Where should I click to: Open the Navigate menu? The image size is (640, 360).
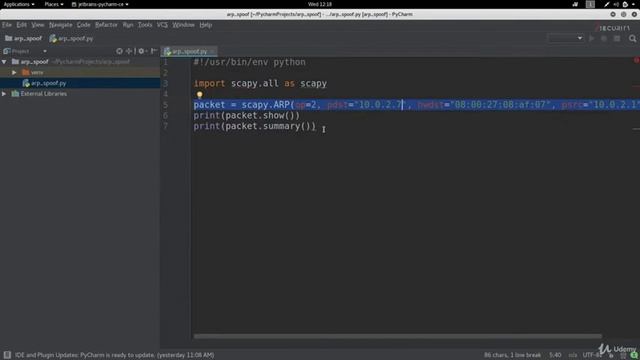(x=60, y=25)
